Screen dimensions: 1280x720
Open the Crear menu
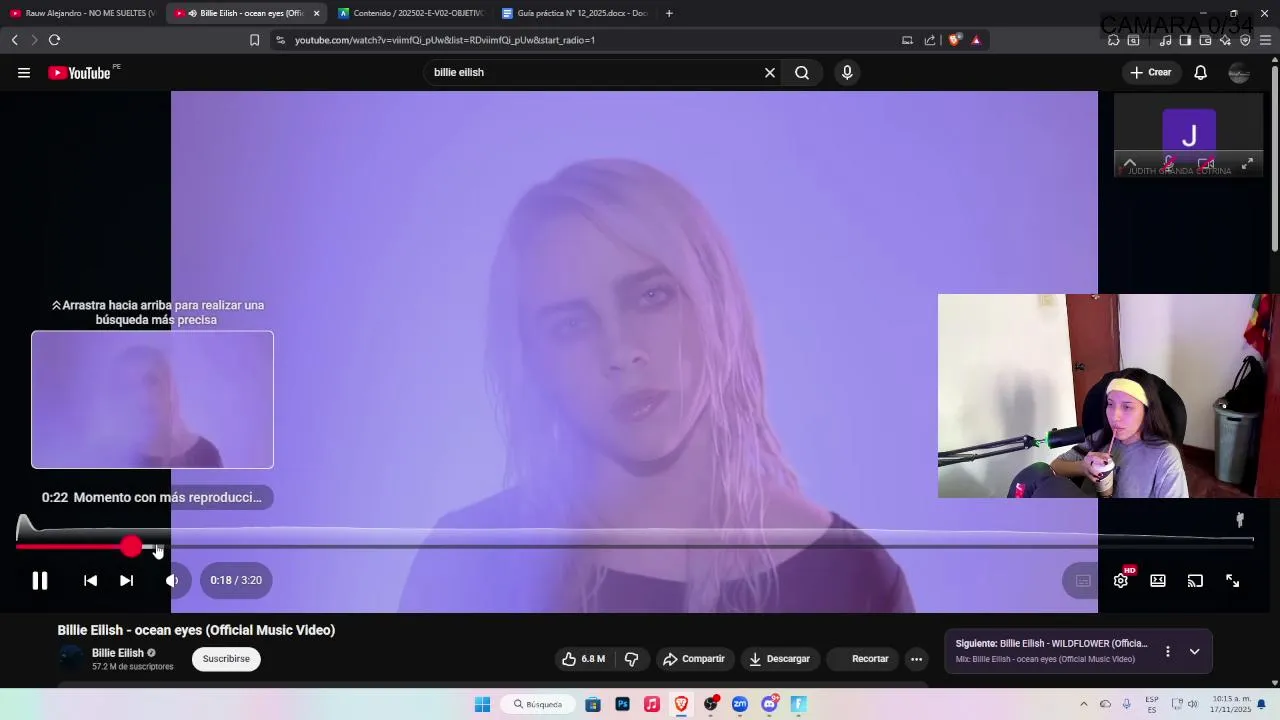1151,72
